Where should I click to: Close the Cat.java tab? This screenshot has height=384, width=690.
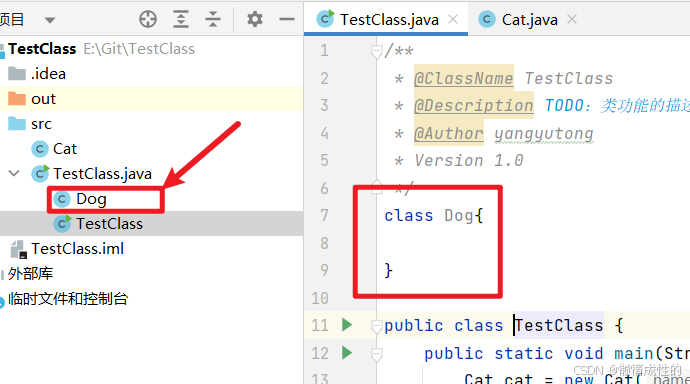[572, 19]
